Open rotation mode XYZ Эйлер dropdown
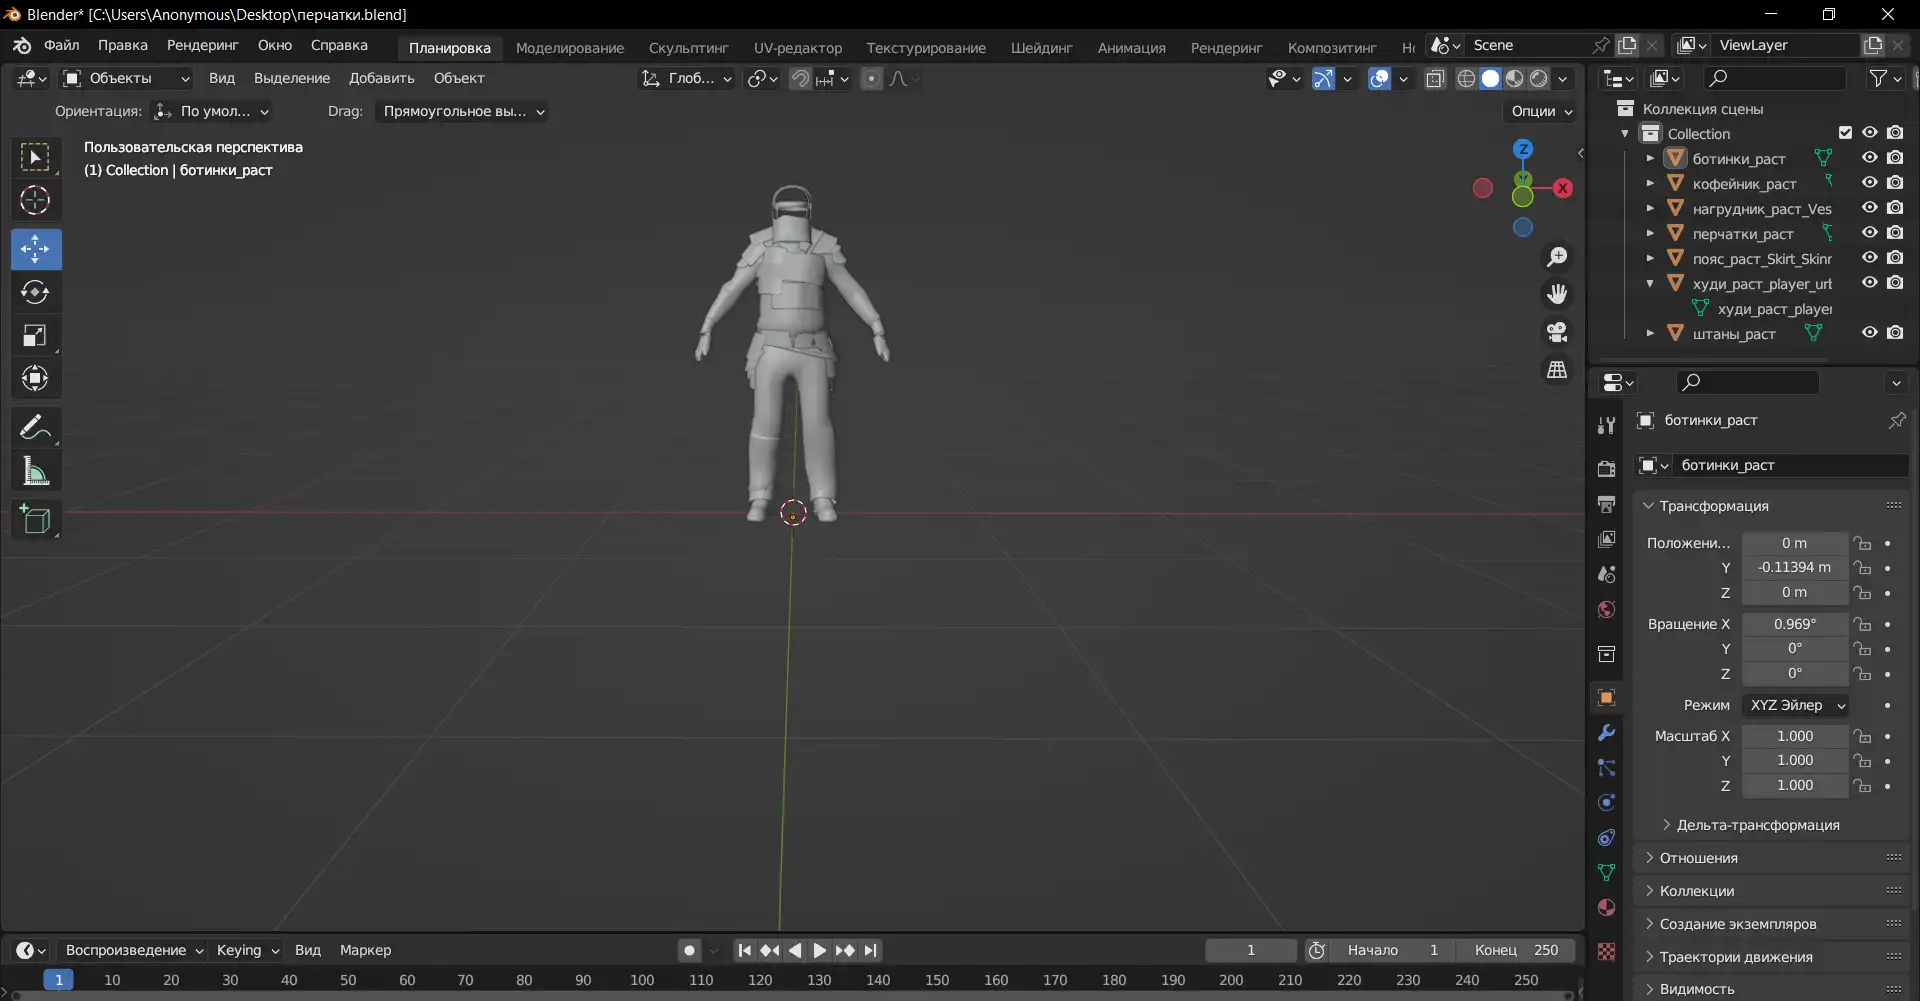 coord(1795,705)
